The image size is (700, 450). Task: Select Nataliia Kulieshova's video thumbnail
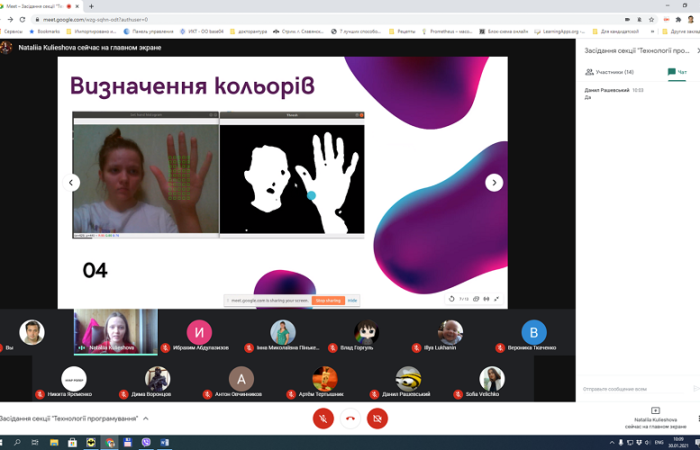pos(115,330)
